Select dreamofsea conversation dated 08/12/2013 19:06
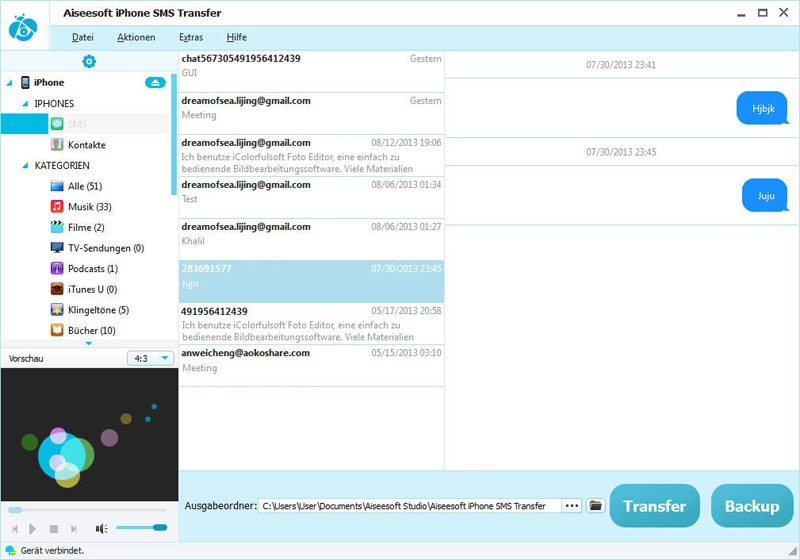 pos(311,155)
